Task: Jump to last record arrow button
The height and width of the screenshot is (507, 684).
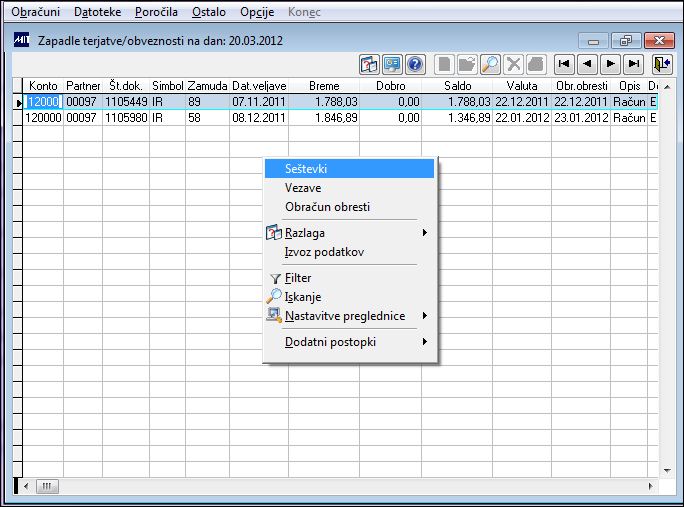Action: [x=633, y=65]
